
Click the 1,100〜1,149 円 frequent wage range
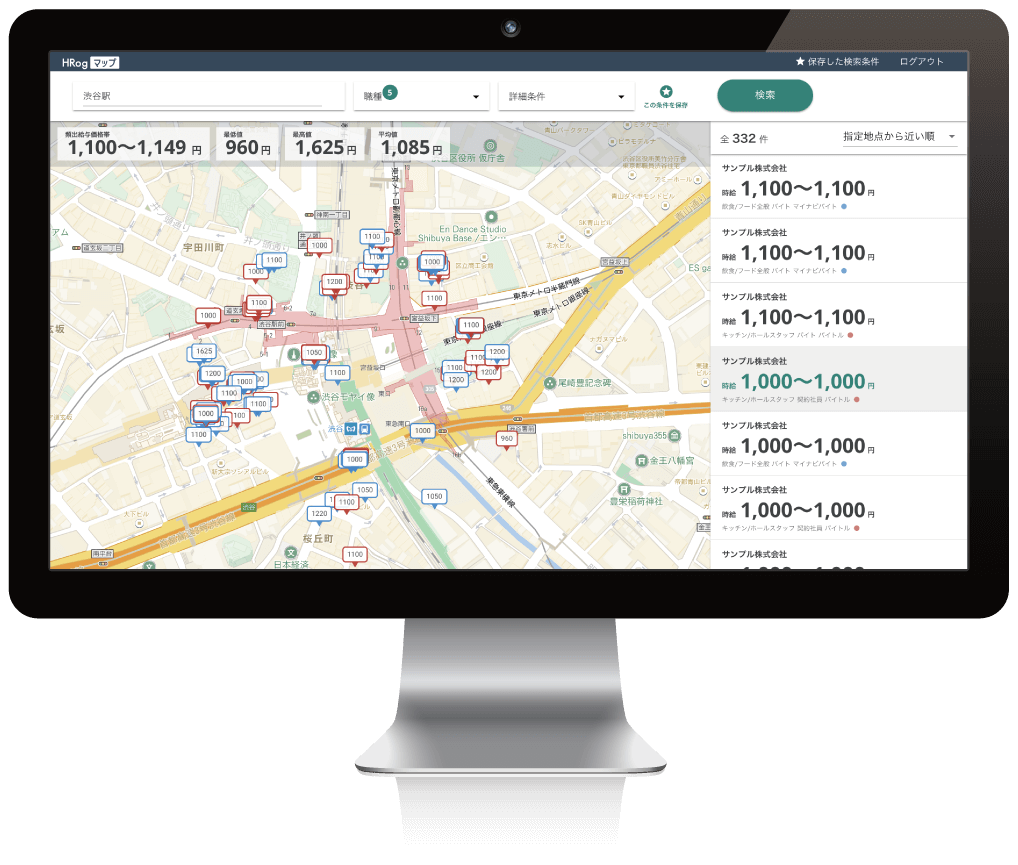point(134,144)
